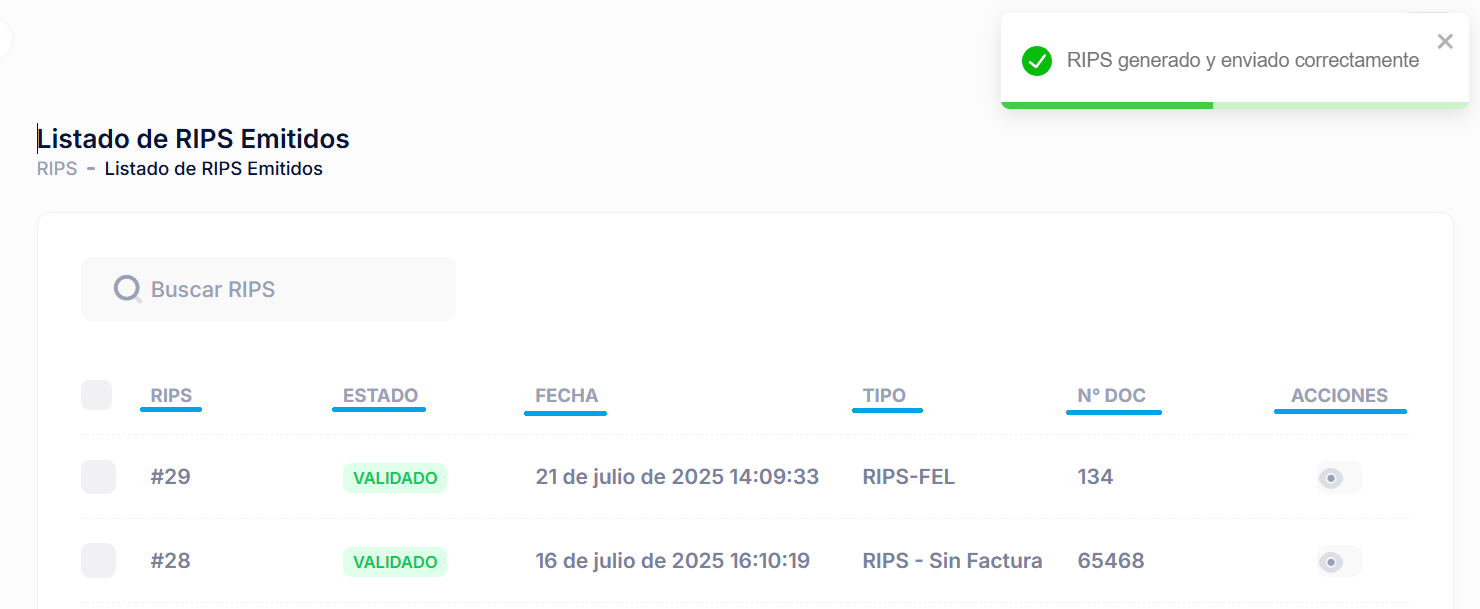Screen dimensions: 1480x609
Task: Sort by the FECHA column header
Action: pos(566,395)
